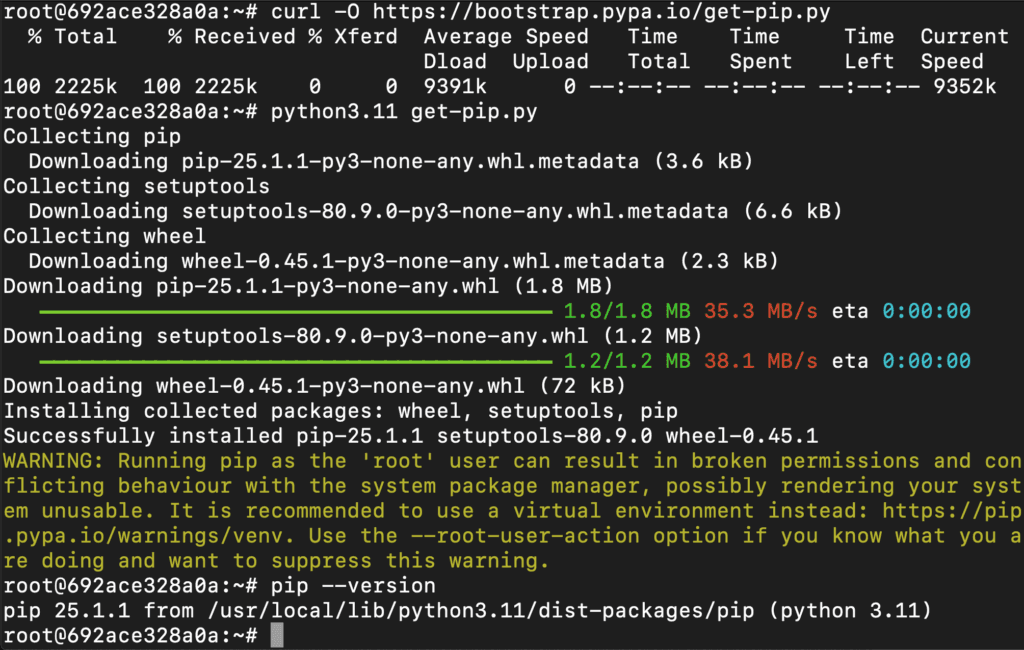Click the 'Collecting wheel' line
The height and width of the screenshot is (650, 1024).
[104, 236]
